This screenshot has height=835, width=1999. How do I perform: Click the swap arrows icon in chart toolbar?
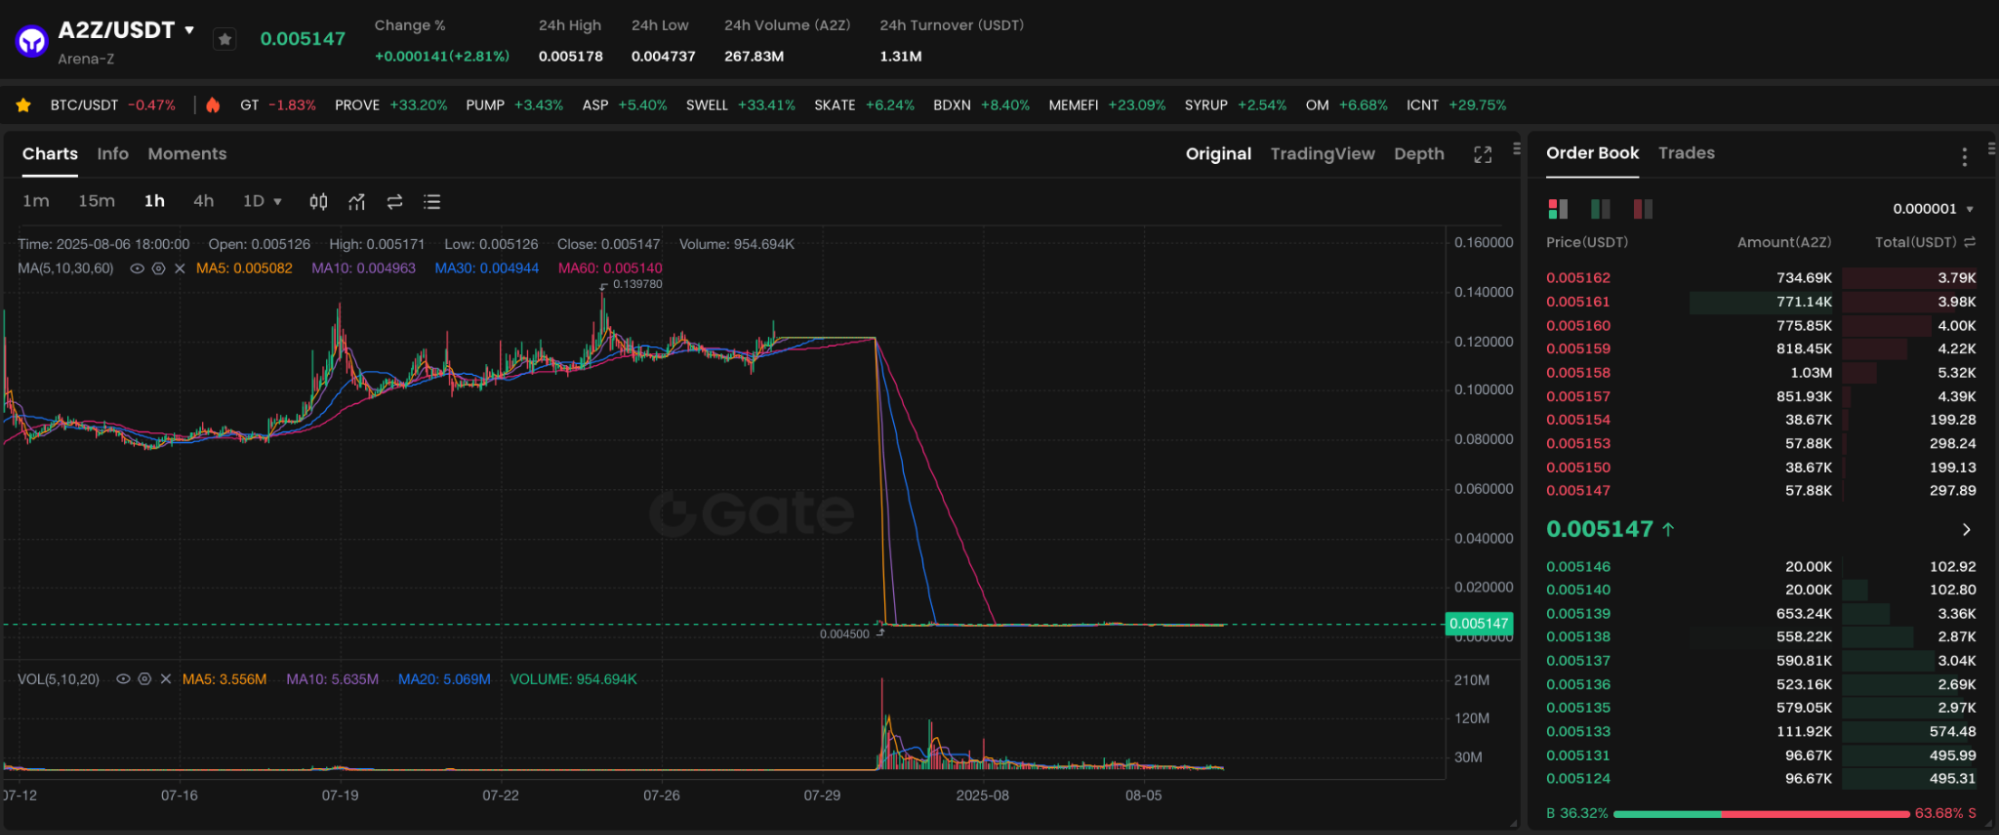click(395, 202)
